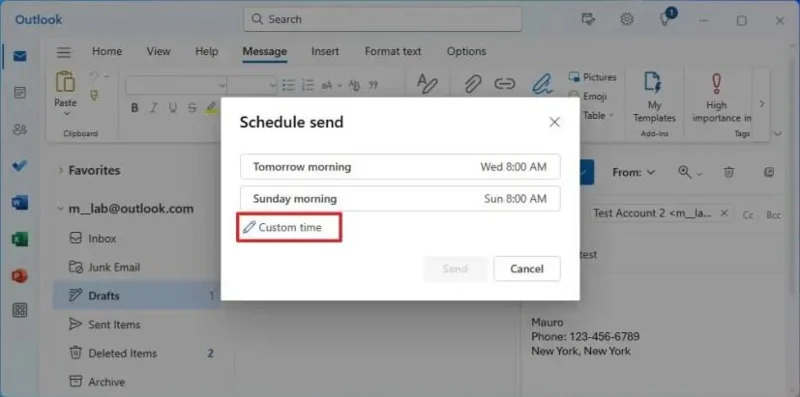Show more ribbon commands arrow
Screen dimensions: 800x397
pyautogui.click(x=762, y=104)
